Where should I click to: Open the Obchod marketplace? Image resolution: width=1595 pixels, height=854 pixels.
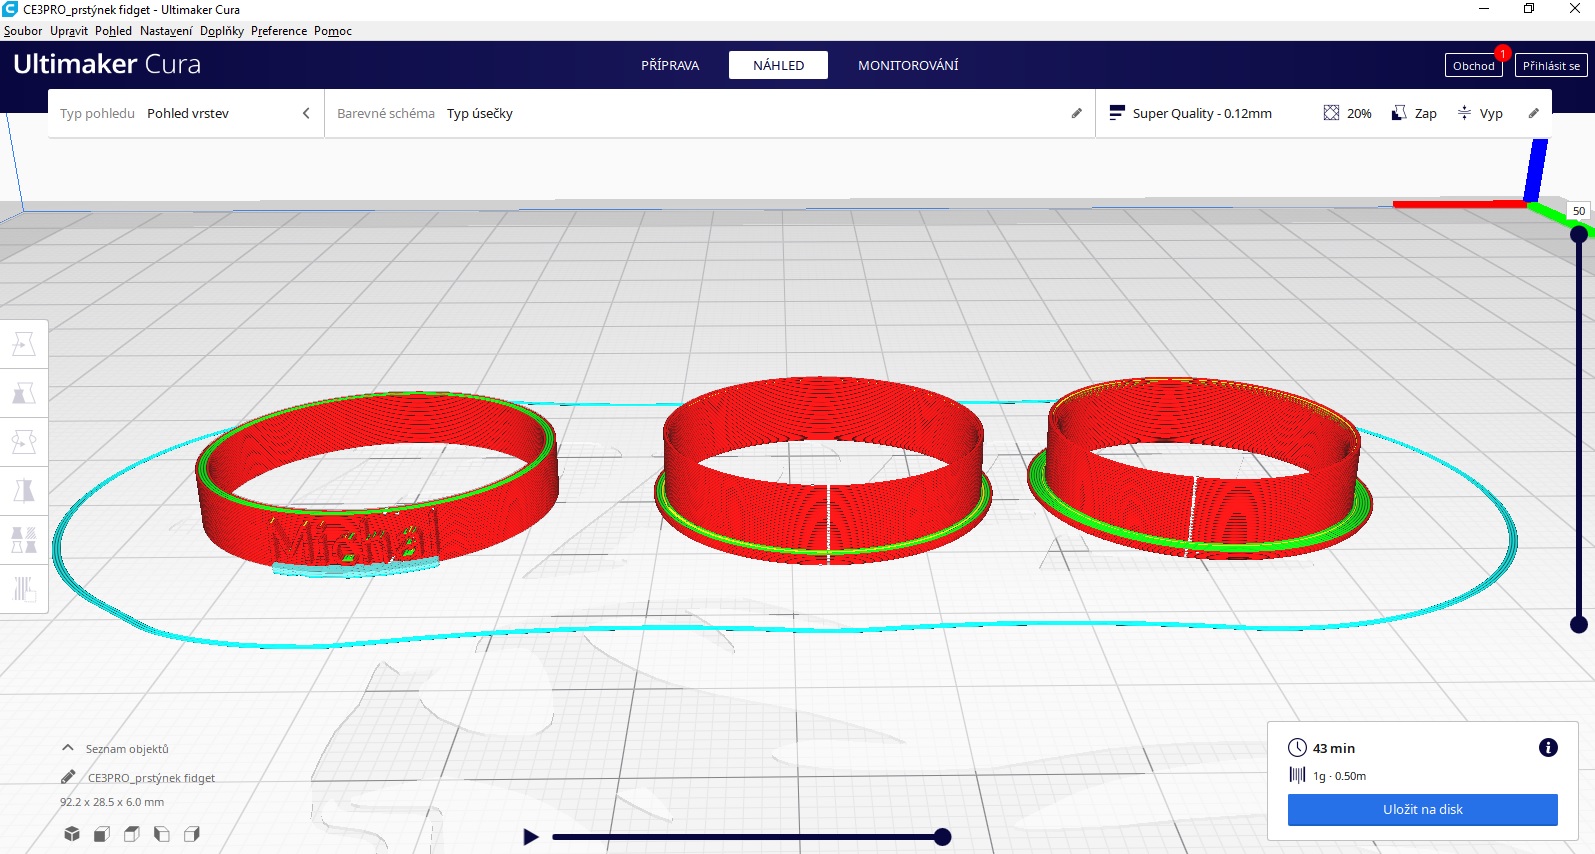(1474, 65)
